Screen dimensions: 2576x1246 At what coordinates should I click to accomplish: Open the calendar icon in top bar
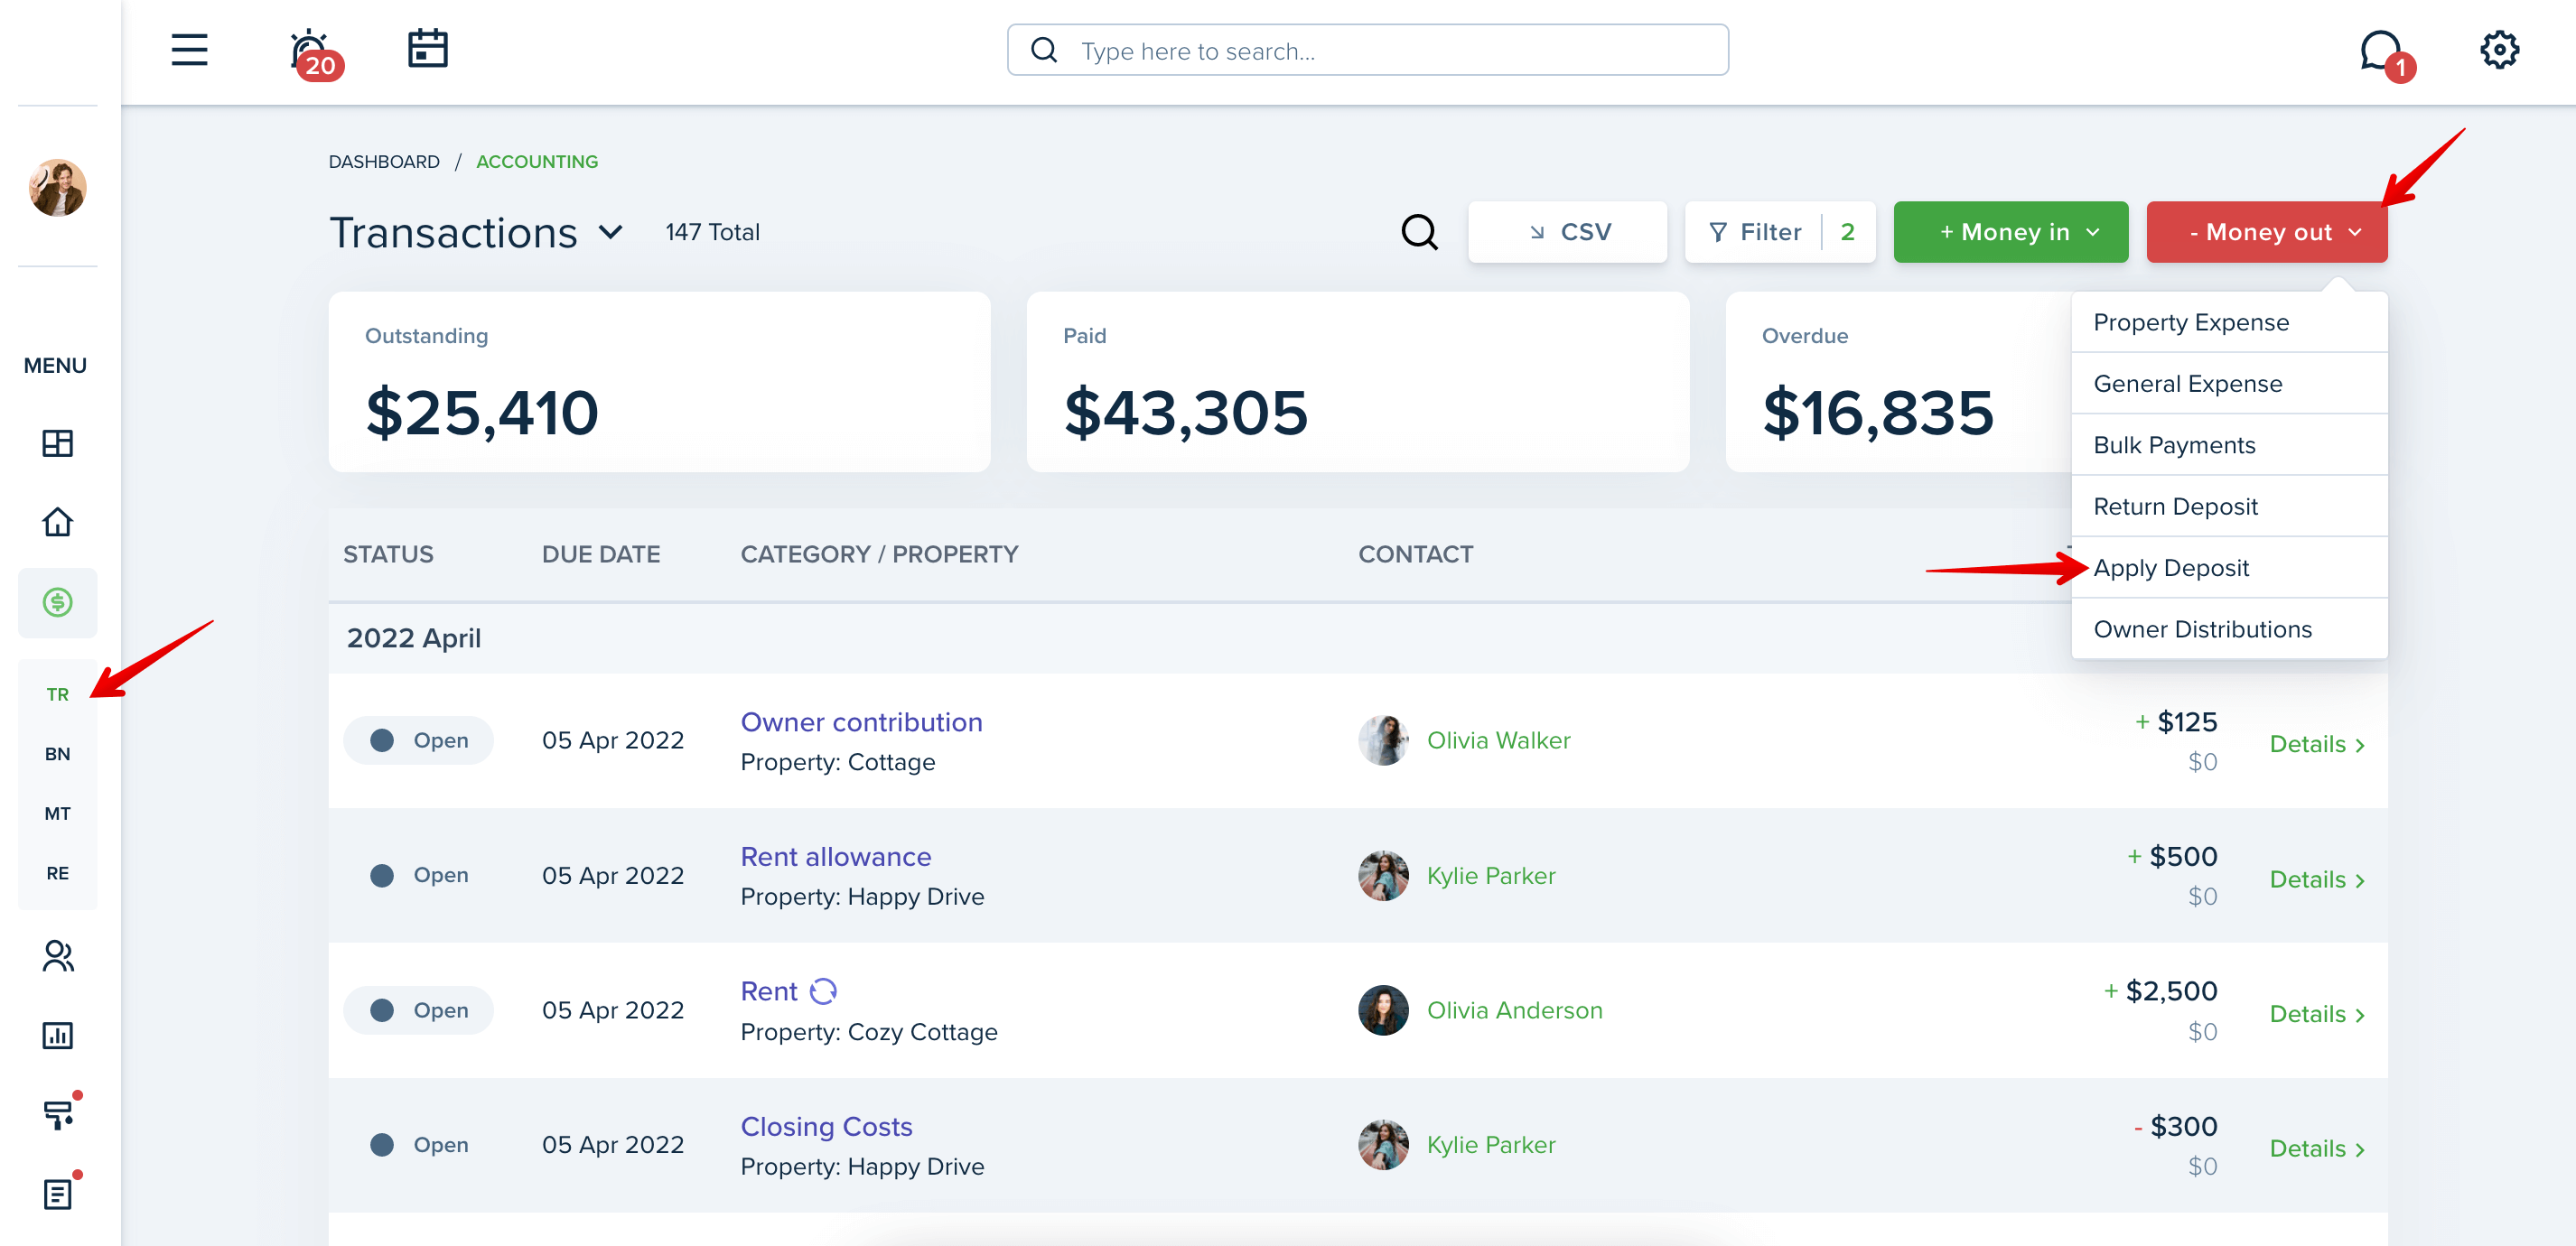pos(428,49)
